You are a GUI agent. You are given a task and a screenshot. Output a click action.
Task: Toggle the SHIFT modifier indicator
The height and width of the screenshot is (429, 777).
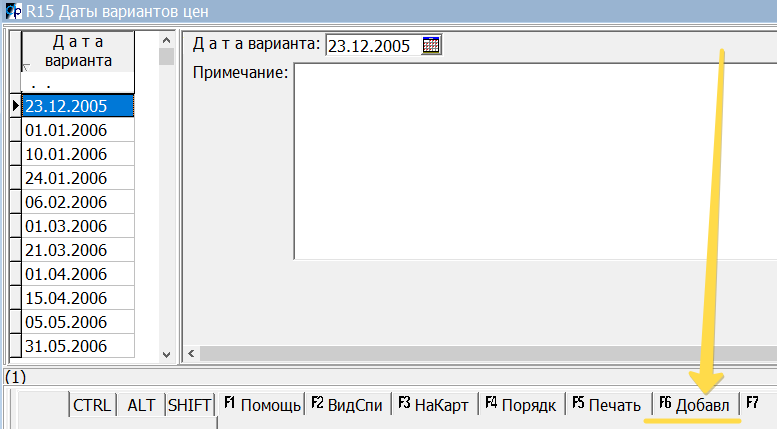tap(189, 405)
